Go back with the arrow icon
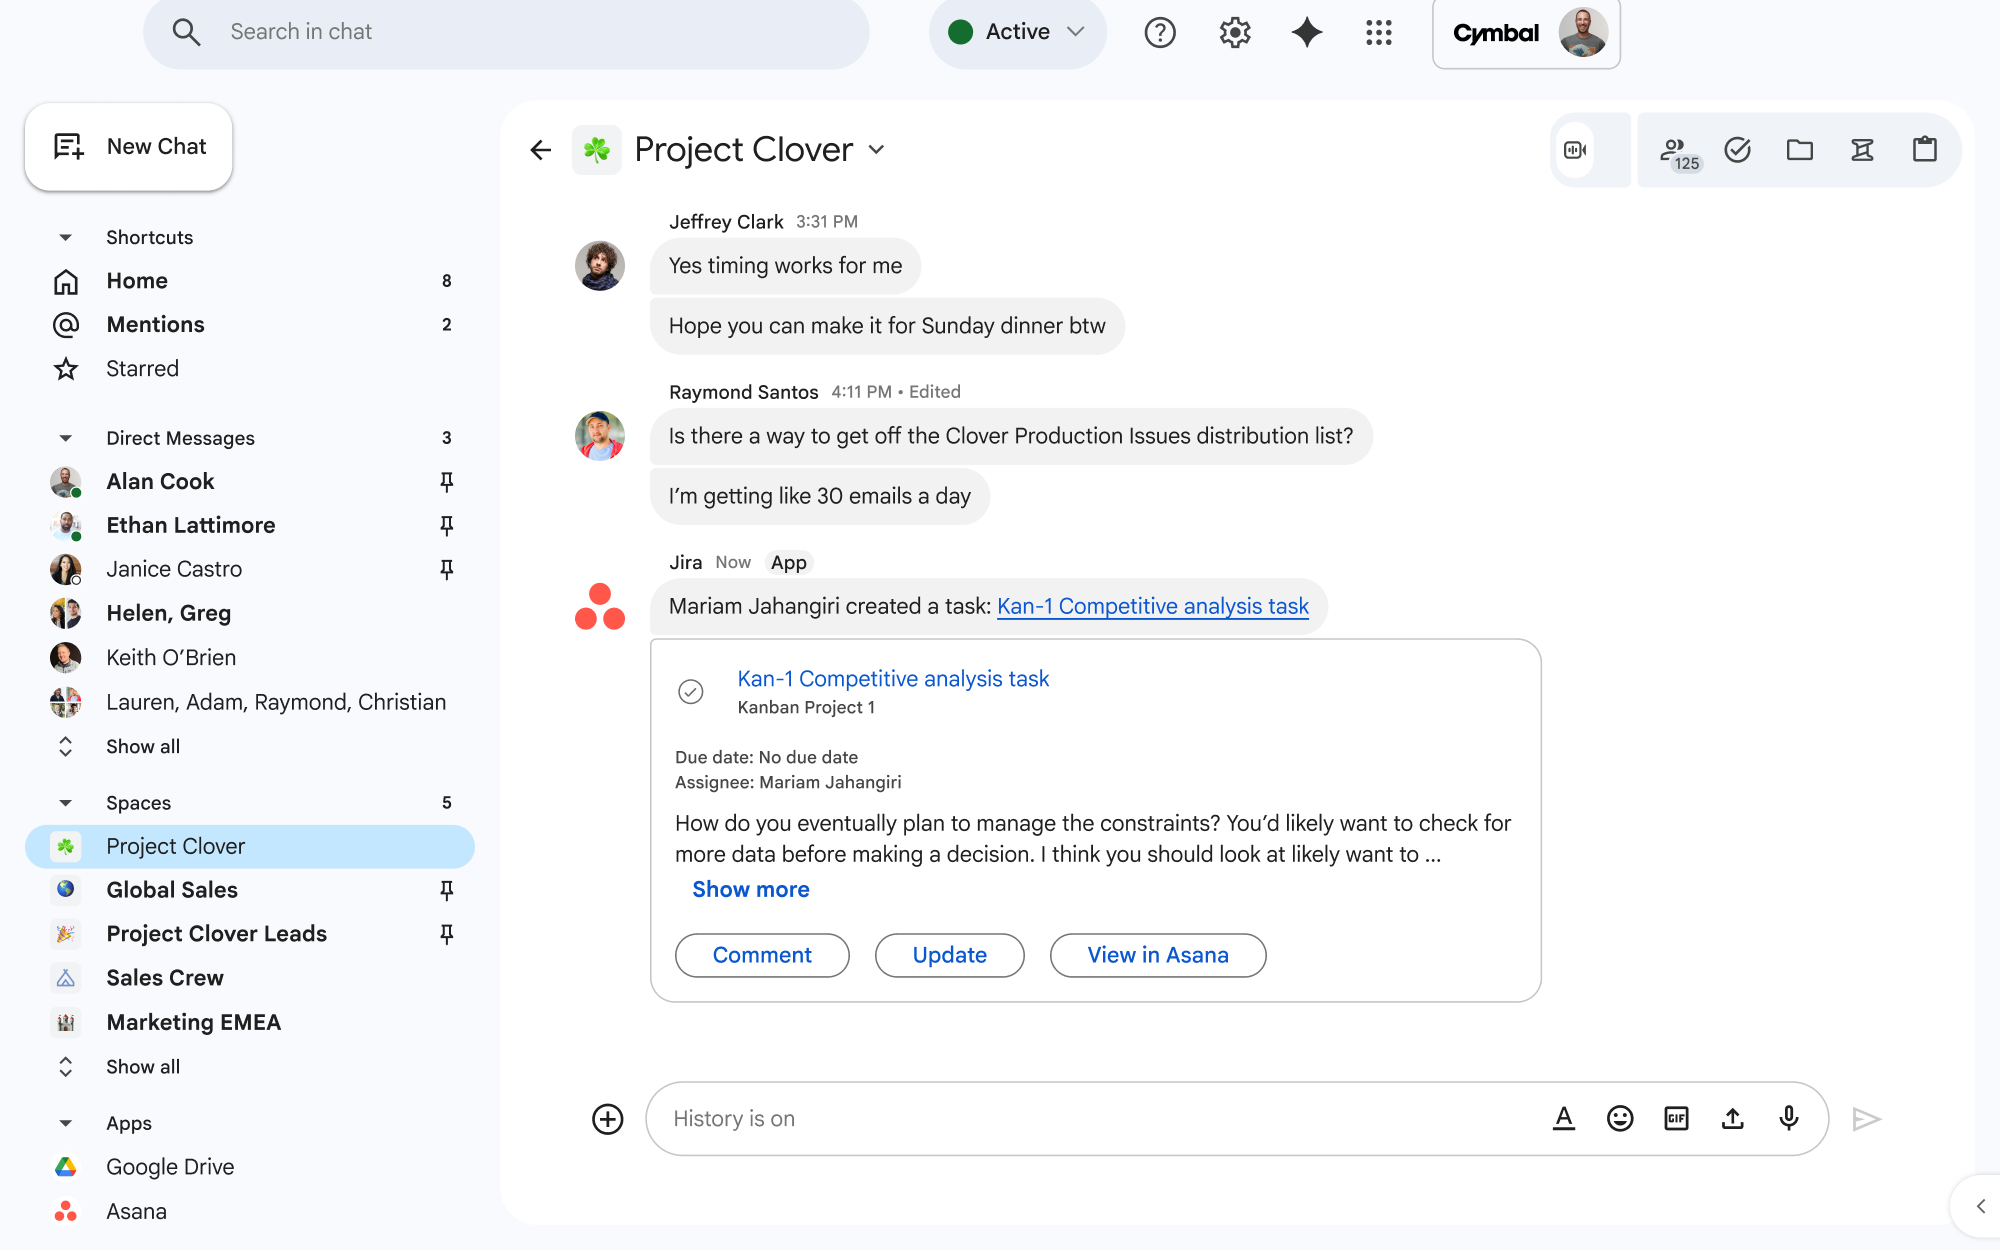This screenshot has height=1250, width=2000. tap(541, 150)
